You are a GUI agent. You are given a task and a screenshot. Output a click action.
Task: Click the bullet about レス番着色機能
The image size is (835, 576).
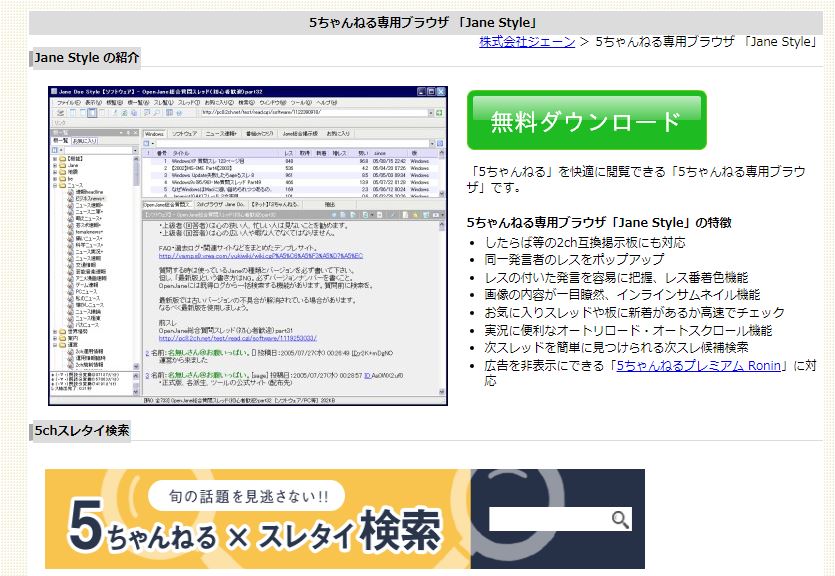point(616,277)
